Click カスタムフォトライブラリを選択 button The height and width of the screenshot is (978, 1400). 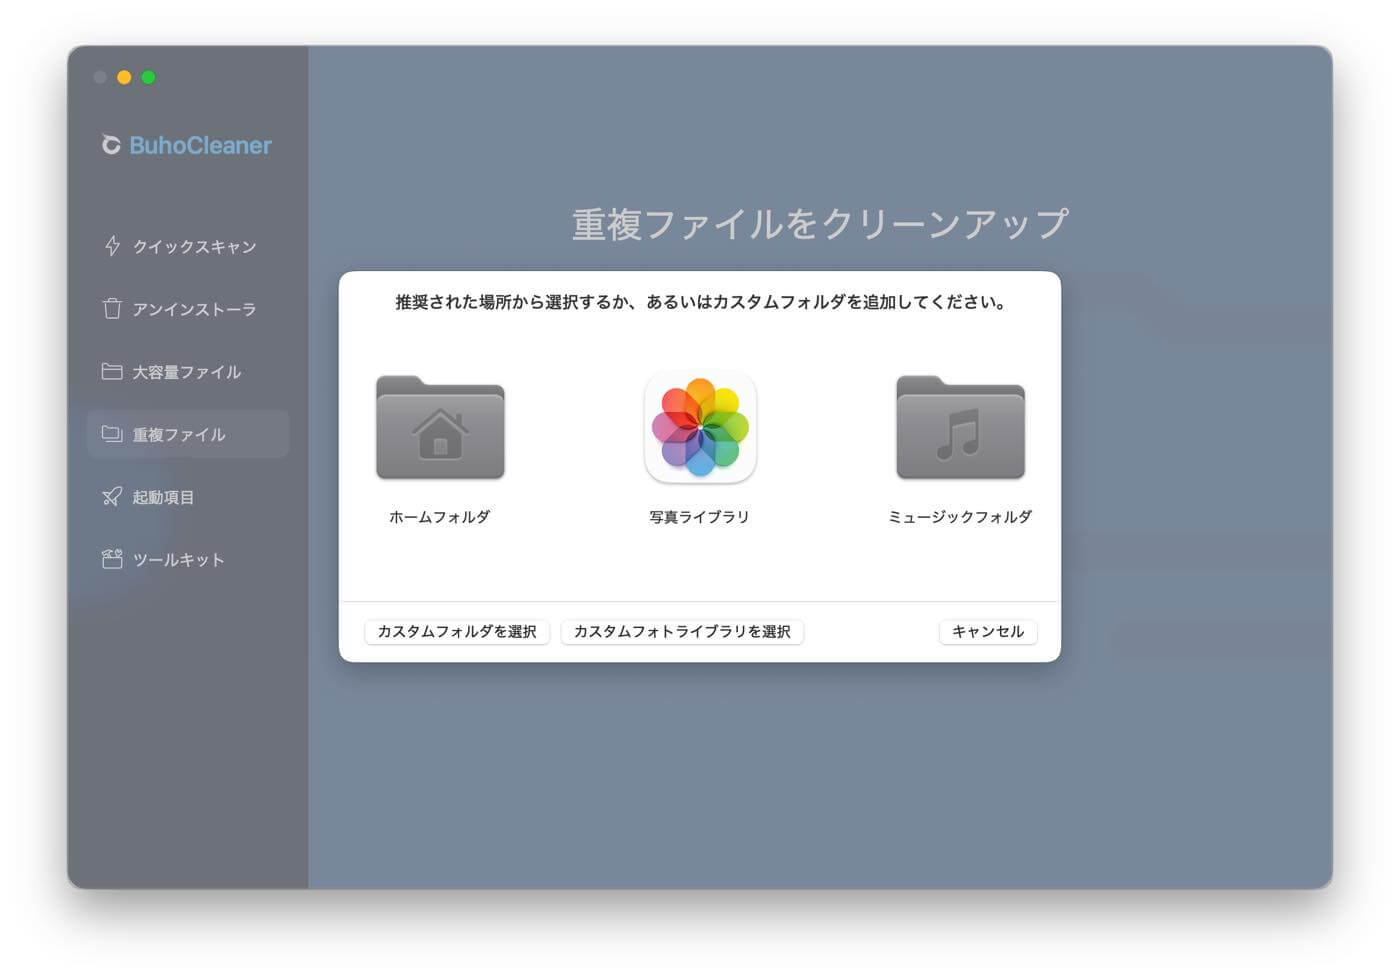click(x=682, y=631)
